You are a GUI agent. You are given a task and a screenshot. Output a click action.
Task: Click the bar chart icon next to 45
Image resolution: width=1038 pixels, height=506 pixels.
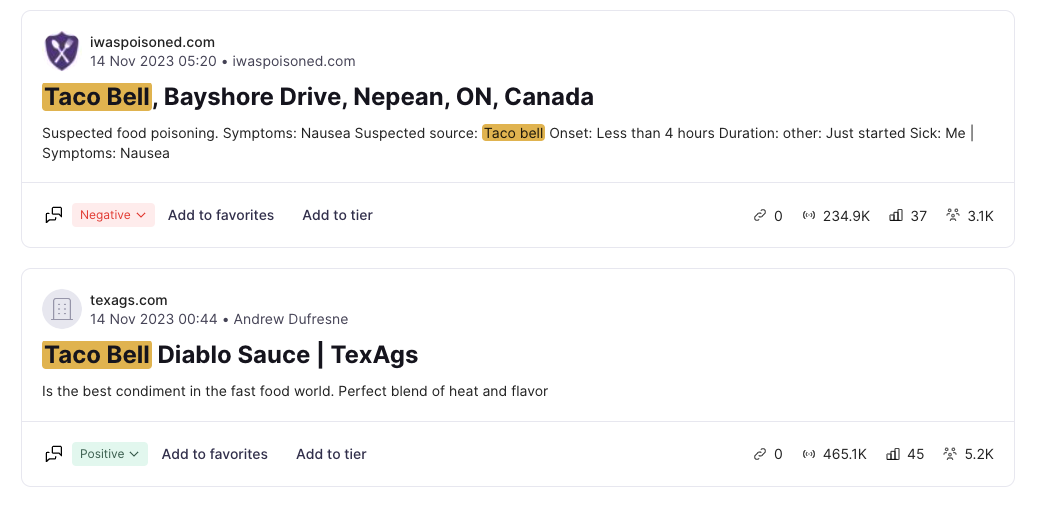(x=893, y=454)
